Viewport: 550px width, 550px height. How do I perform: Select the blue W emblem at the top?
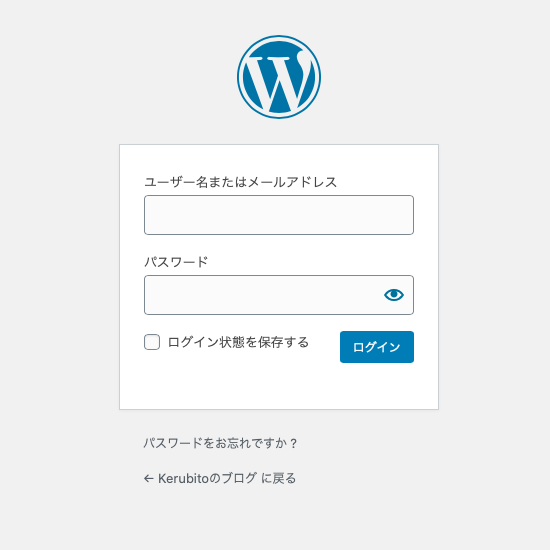coord(279,77)
